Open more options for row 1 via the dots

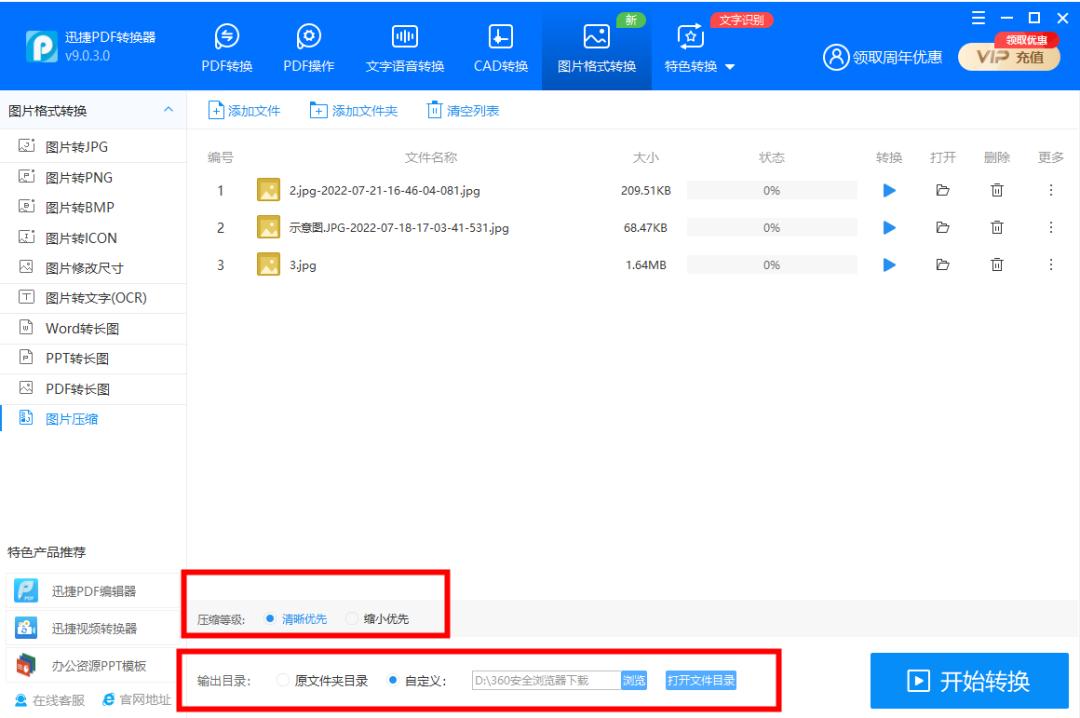(x=1051, y=190)
